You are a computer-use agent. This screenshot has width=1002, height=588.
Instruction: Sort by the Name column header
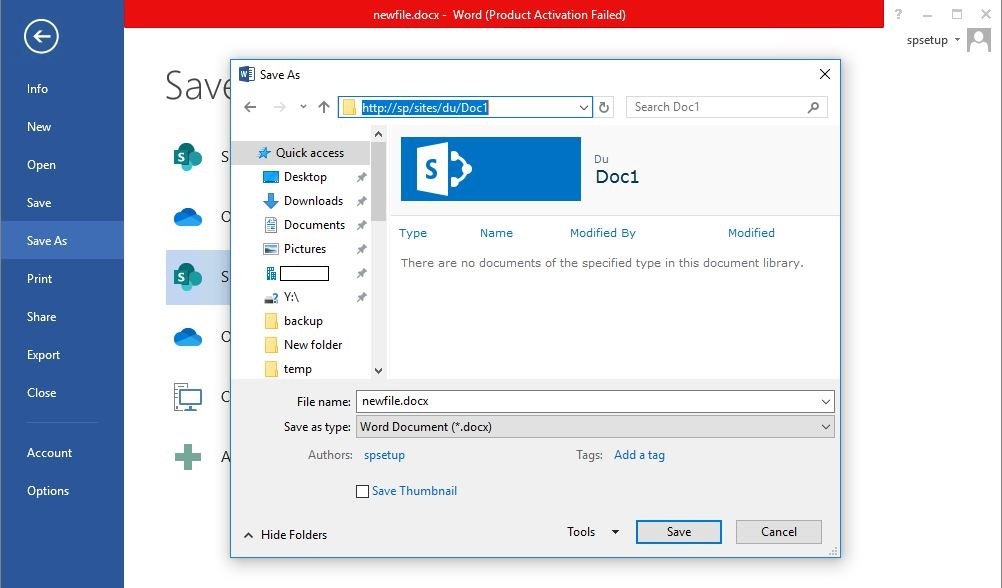496,233
